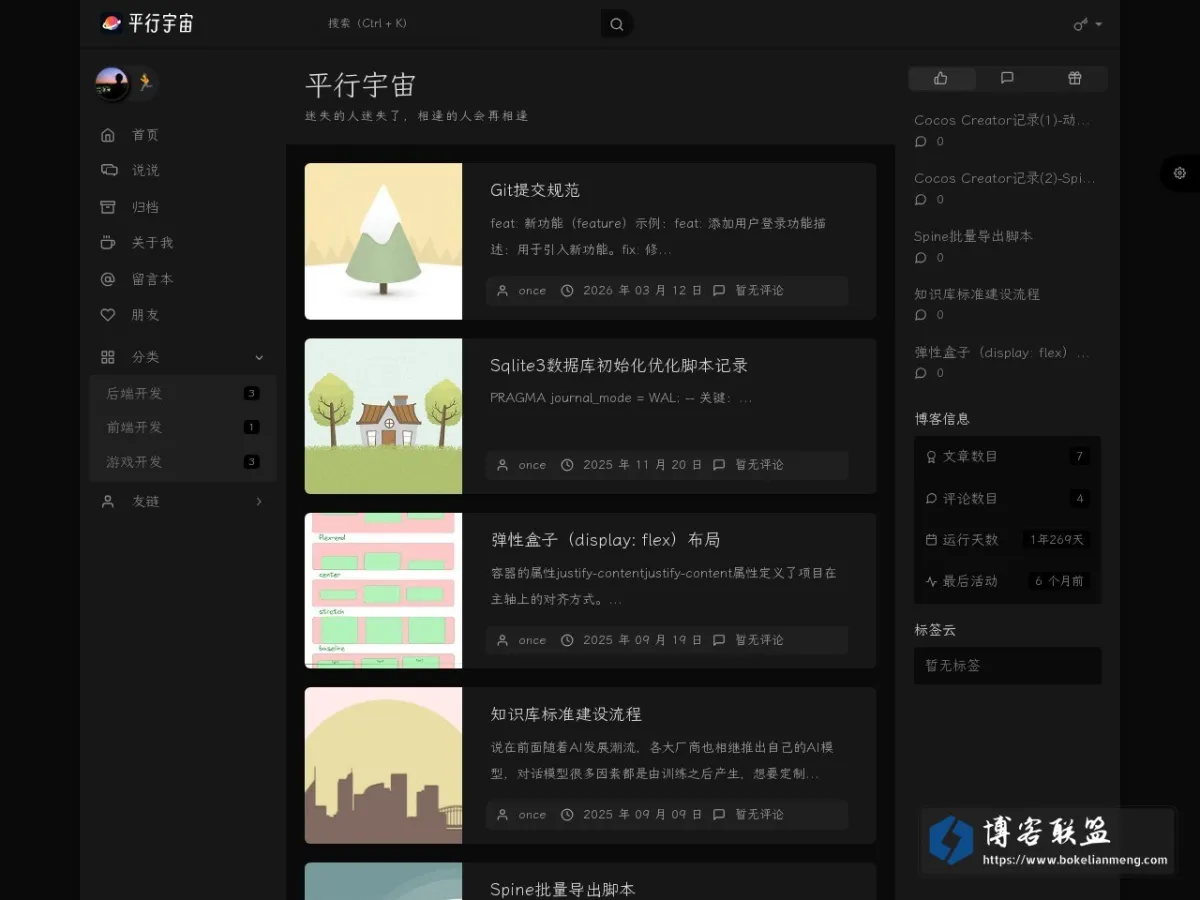Click the 文章数目 row in 博客信息
Screen dimensions: 1200x900
point(1007,457)
